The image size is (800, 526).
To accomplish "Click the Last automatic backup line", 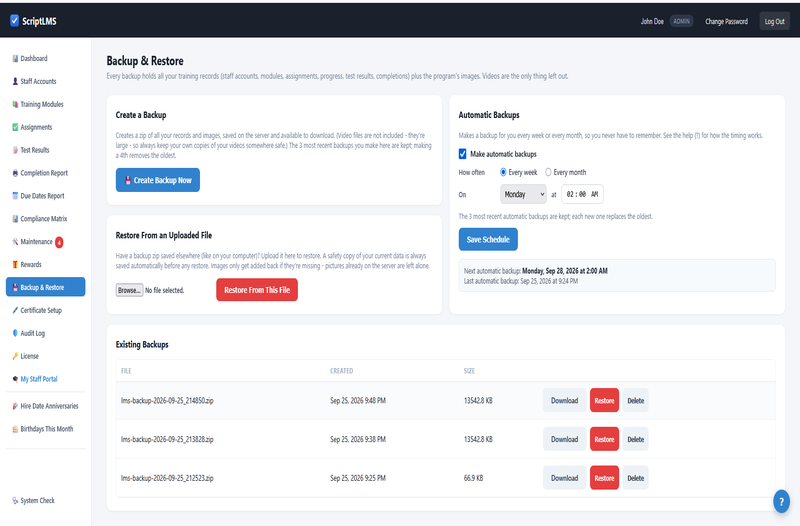I will coord(520,281).
